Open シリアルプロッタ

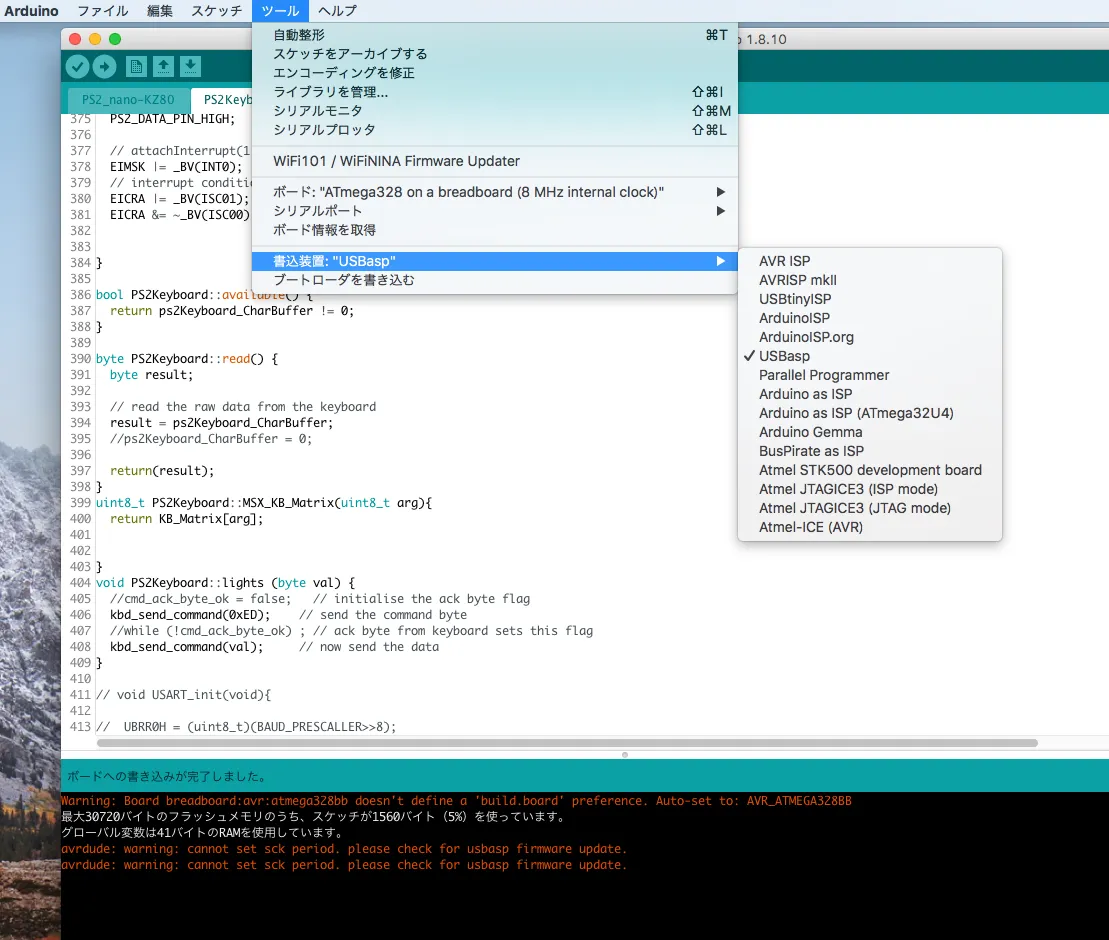[x=494, y=130]
